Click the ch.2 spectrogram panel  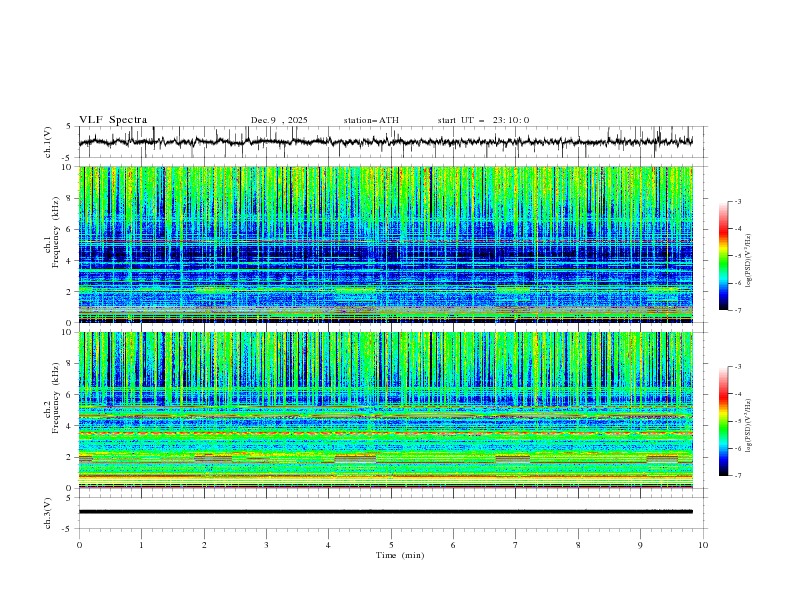391,410
